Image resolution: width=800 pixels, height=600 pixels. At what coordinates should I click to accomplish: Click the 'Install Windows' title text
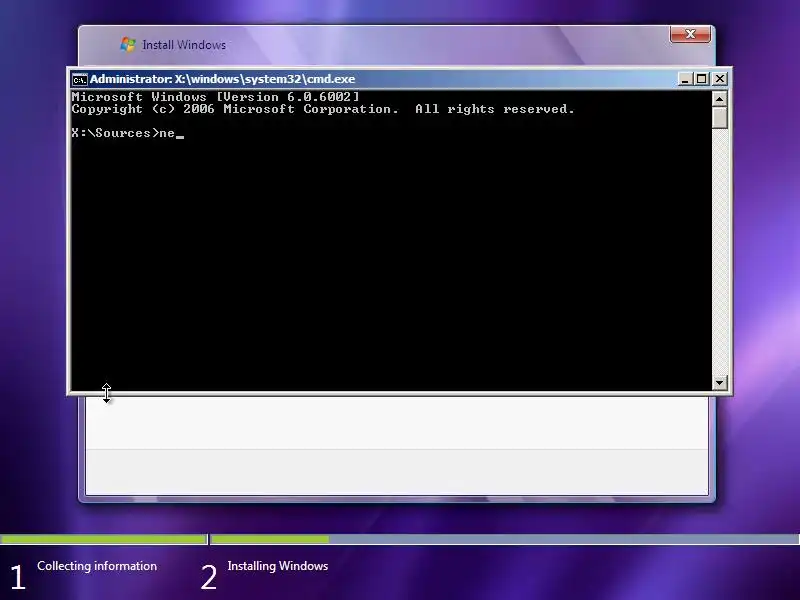pos(184,45)
